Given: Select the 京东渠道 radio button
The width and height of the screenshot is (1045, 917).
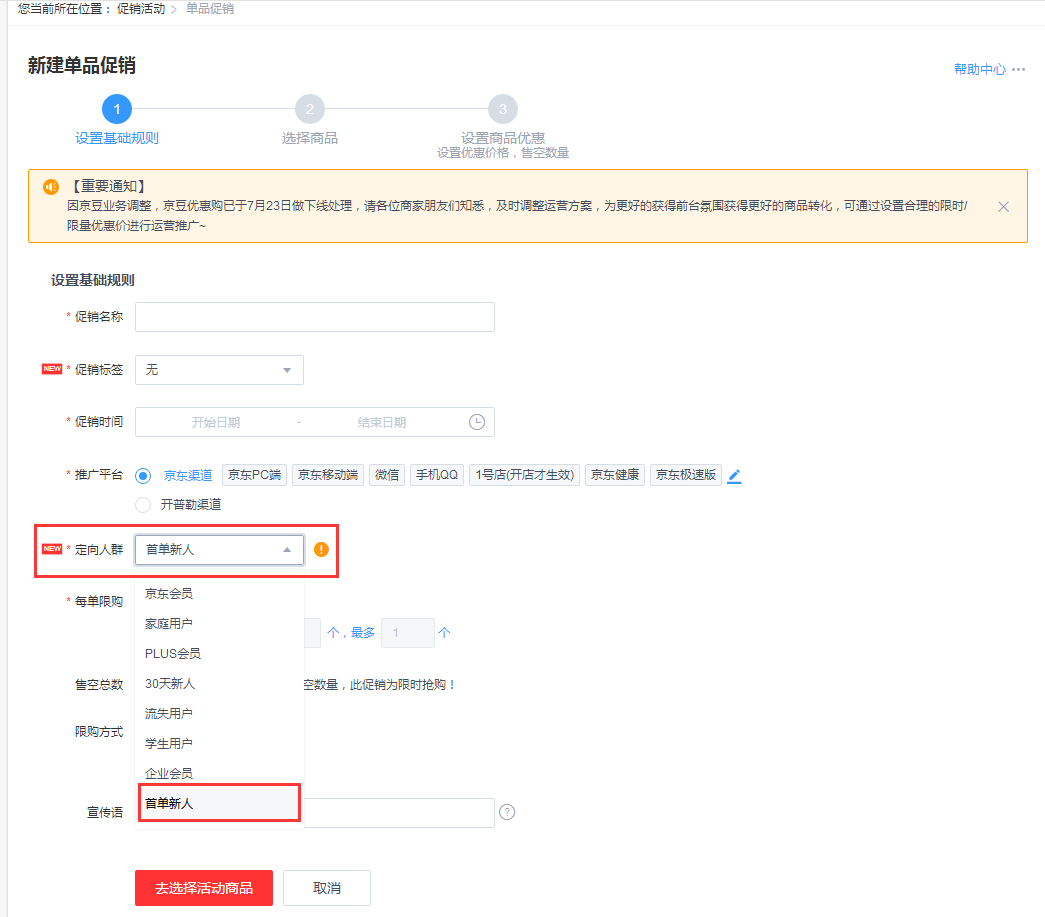Looking at the screenshot, I should 143,476.
